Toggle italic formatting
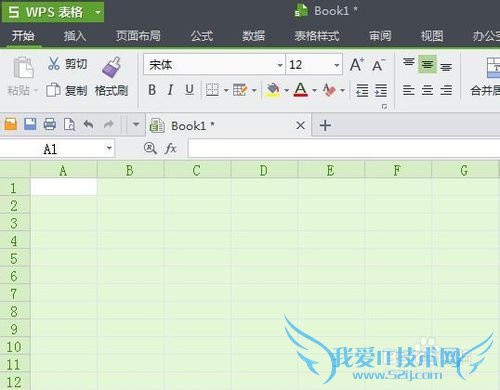 (170, 90)
